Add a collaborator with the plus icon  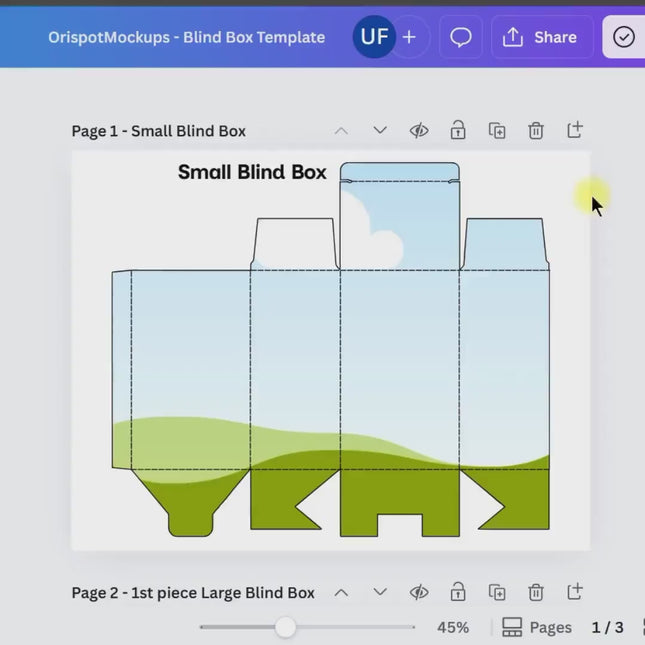tap(409, 37)
